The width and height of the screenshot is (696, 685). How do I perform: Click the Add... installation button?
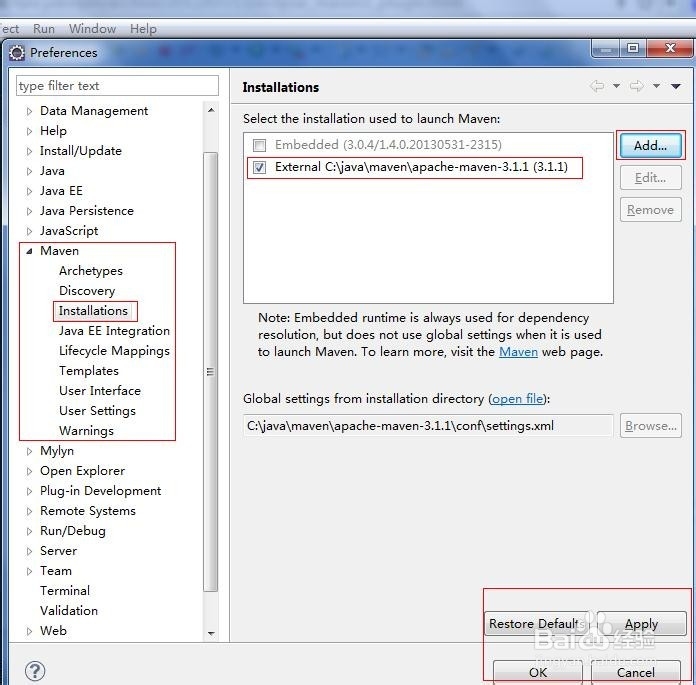[650, 146]
